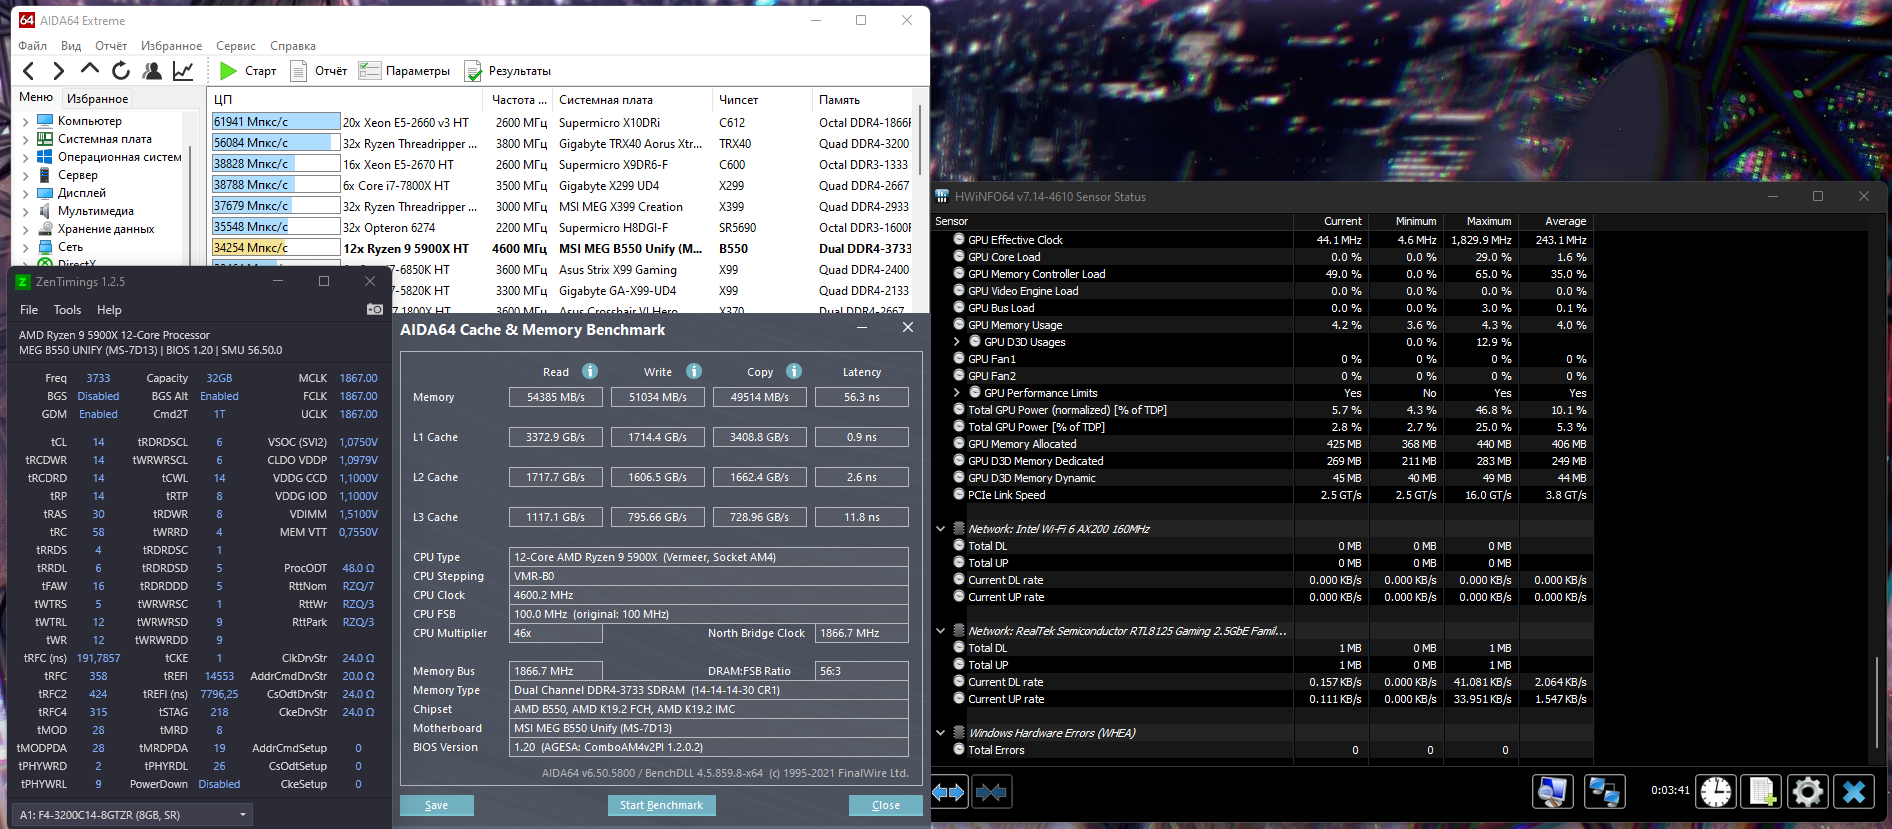1892x829 pixels.
Task: Take a ZenTimings screenshot with the camera icon
Action: 375,310
